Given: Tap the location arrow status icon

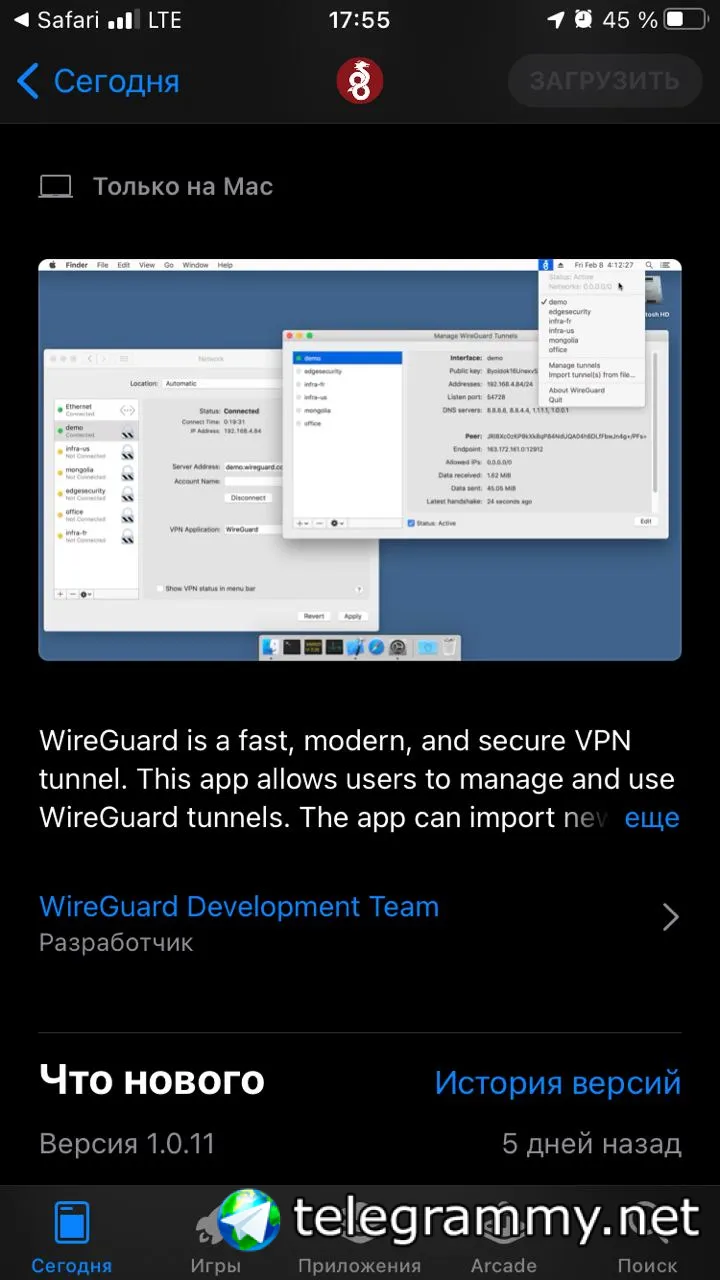Looking at the screenshot, I should pos(556,20).
